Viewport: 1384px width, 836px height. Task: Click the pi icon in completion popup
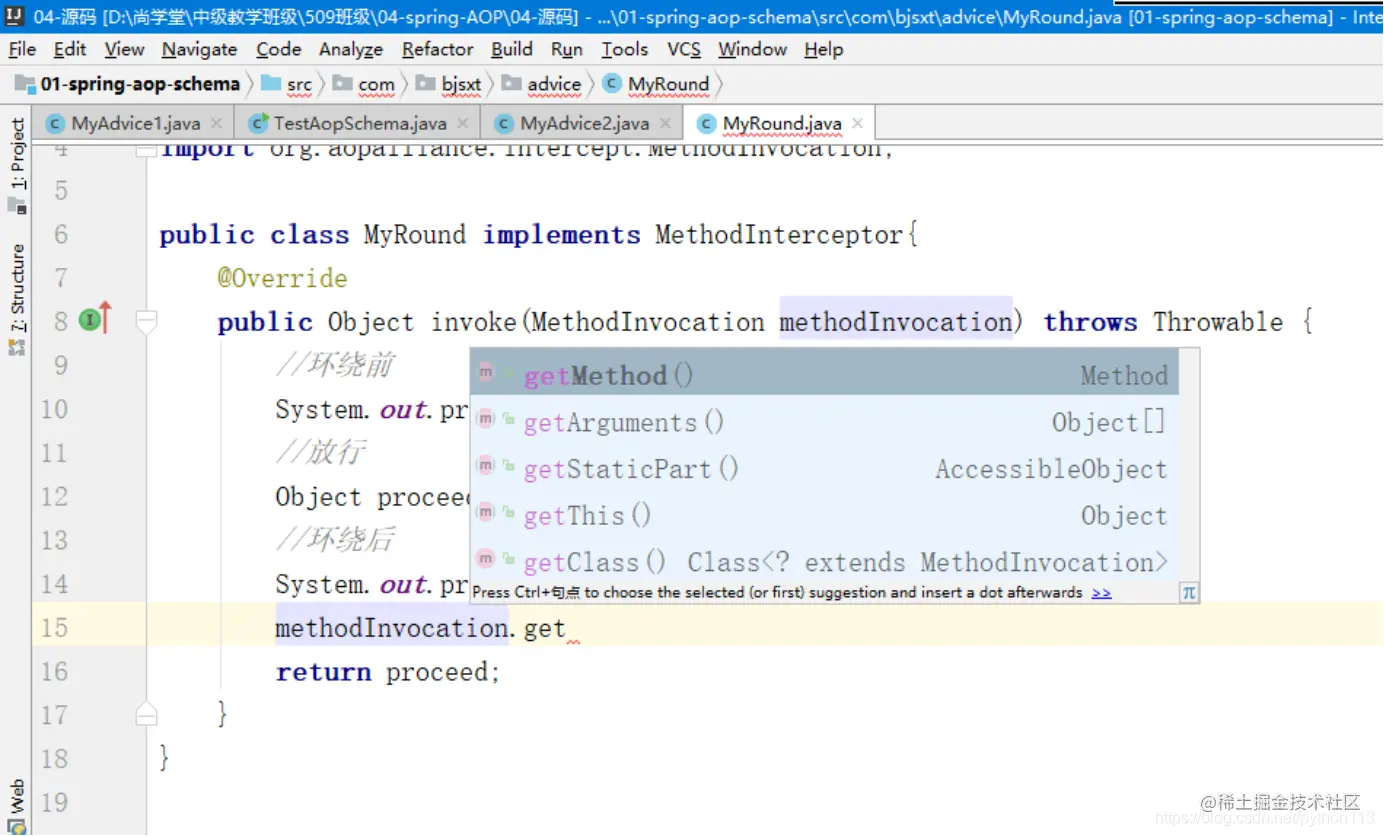point(1188,592)
